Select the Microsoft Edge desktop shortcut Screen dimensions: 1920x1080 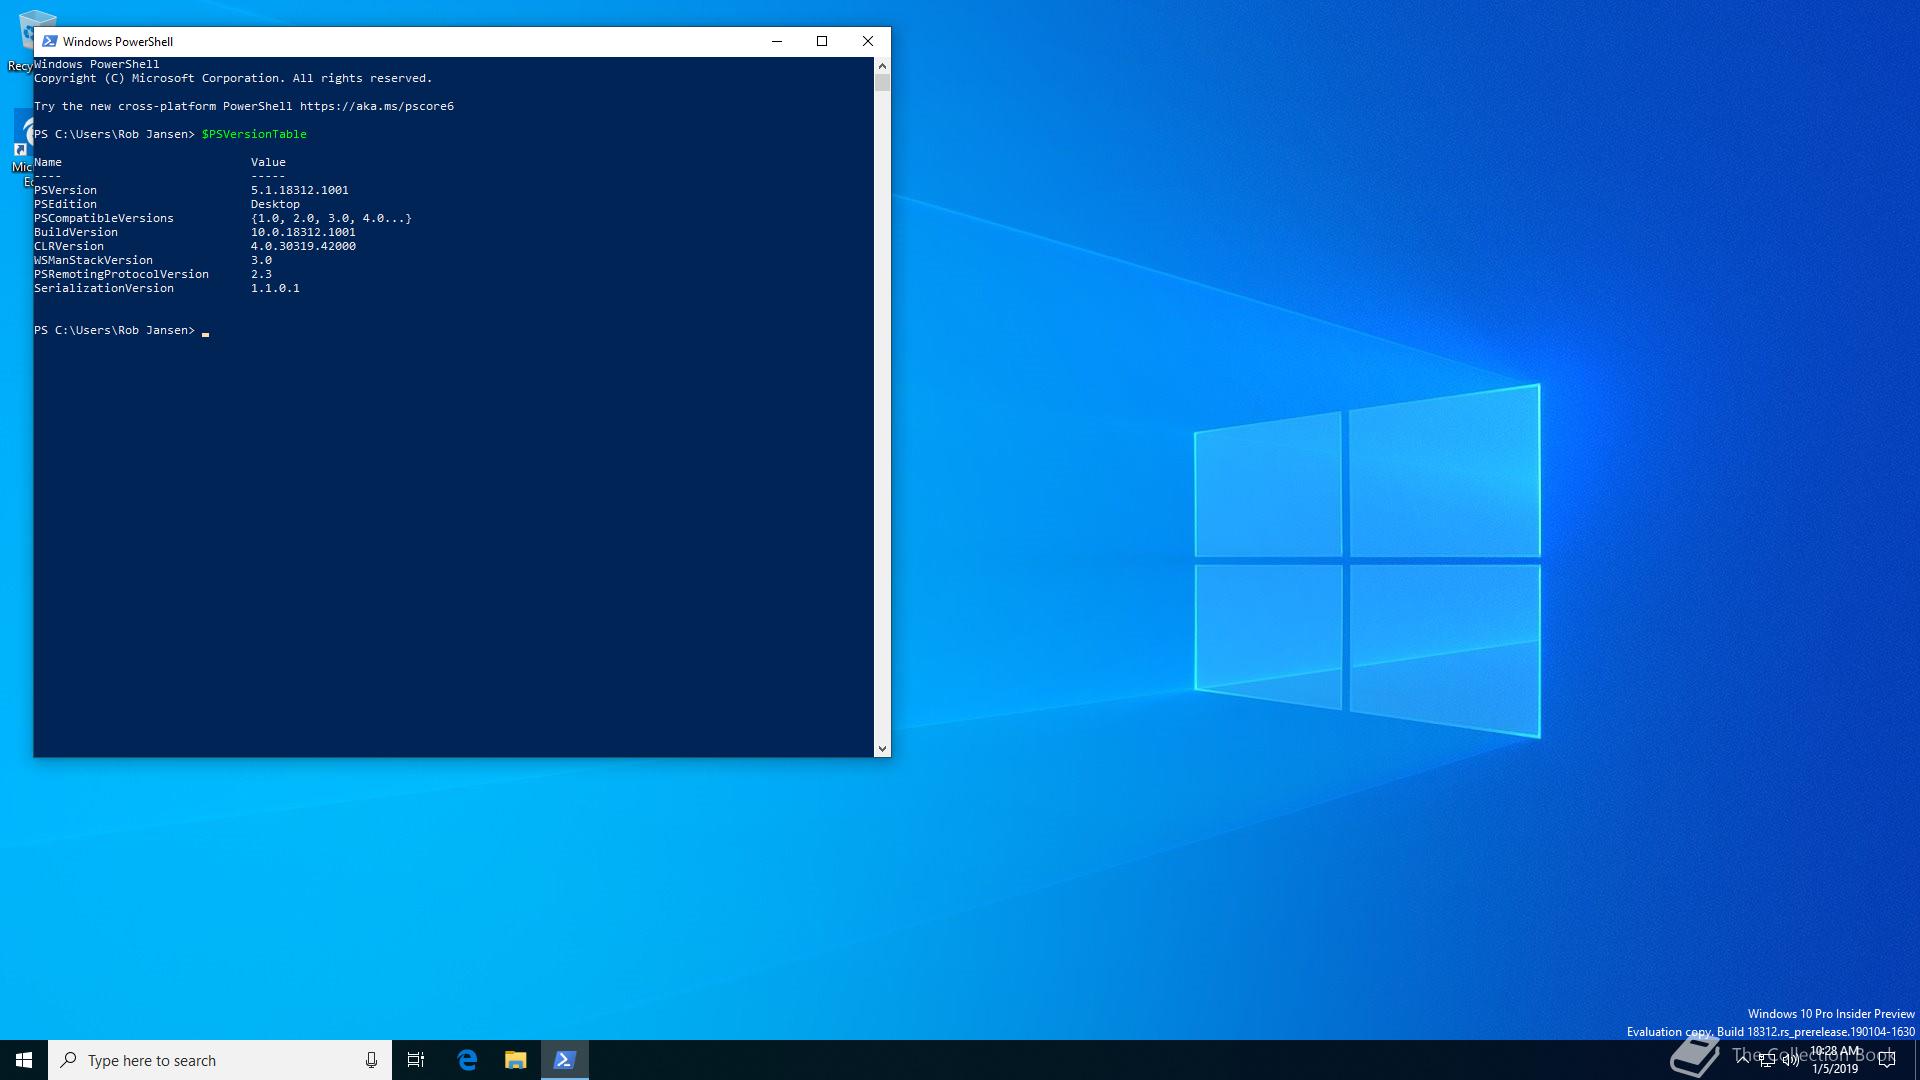[x=24, y=148]
